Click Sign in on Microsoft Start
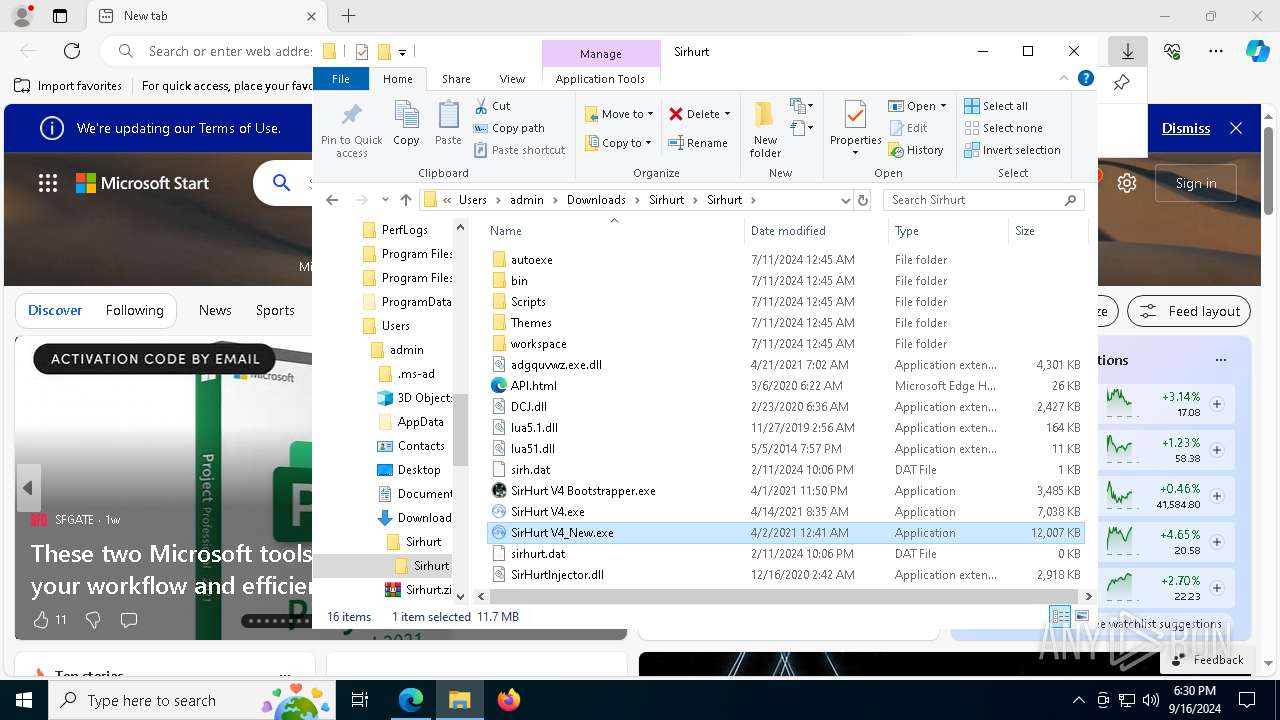The height and width of the screenshot is (720, 1280). pos(1196,183)
